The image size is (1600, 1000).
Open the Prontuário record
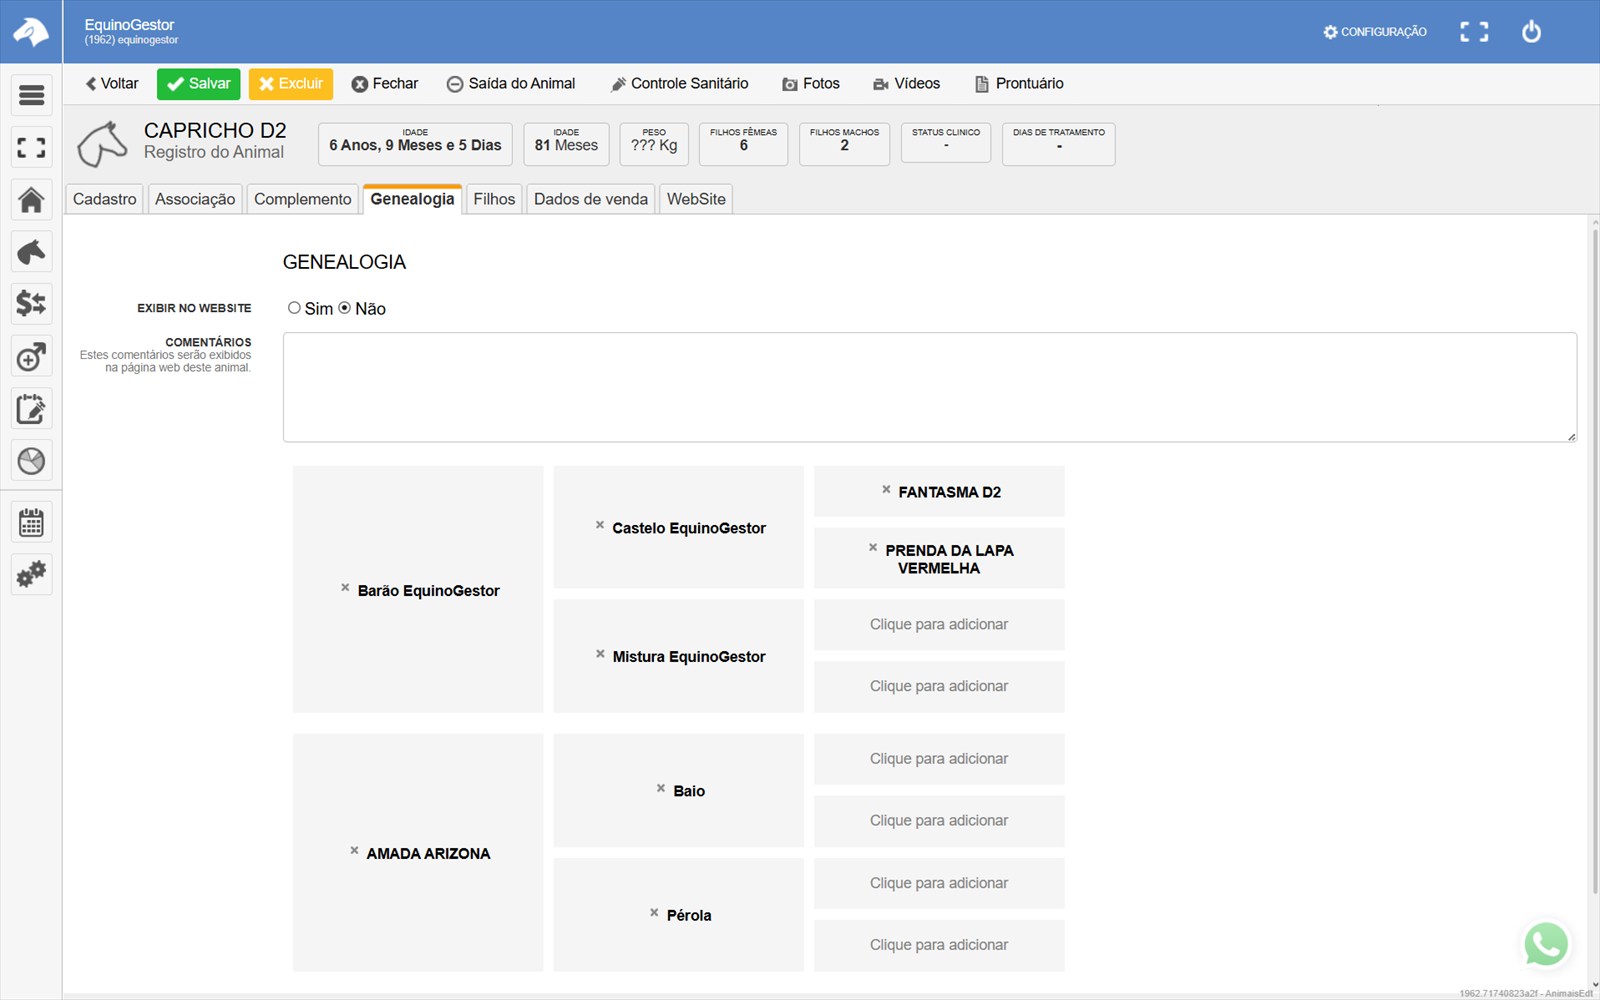click(1019, 84)
